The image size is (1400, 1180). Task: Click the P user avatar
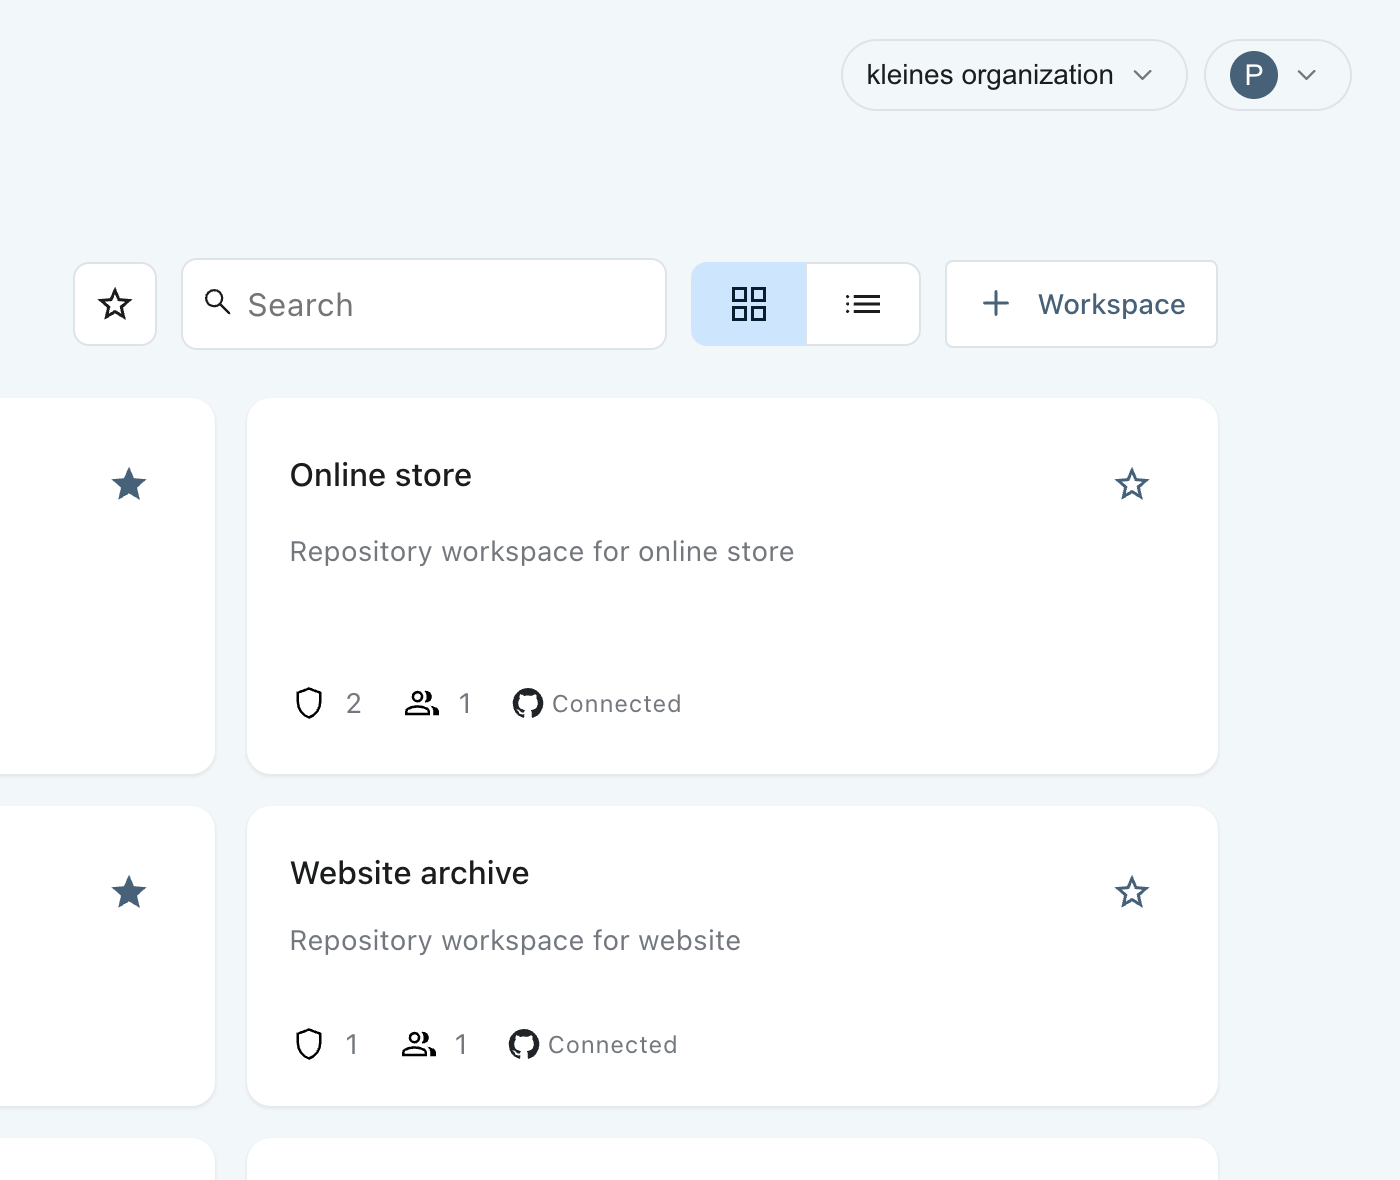[1254, 75]
